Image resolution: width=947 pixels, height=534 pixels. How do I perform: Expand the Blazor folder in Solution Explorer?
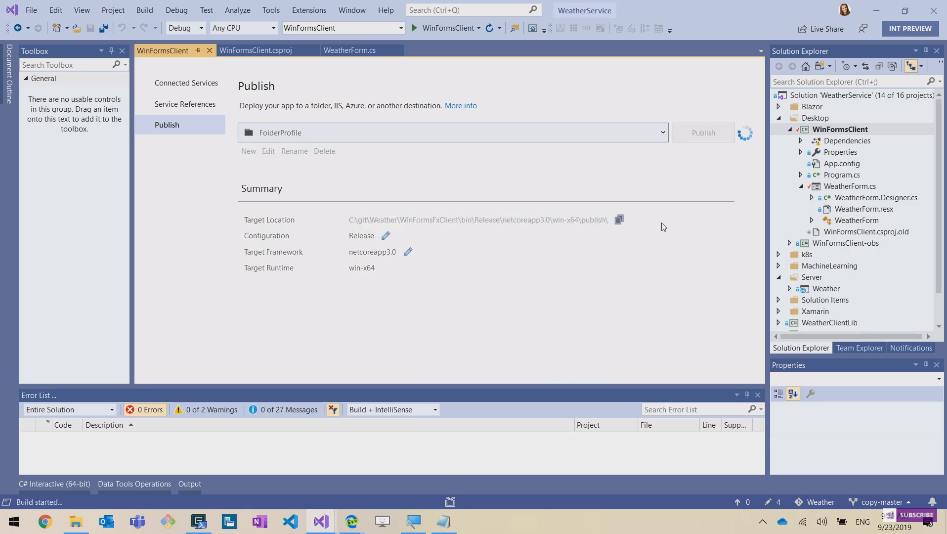click(x=779, y=106)
